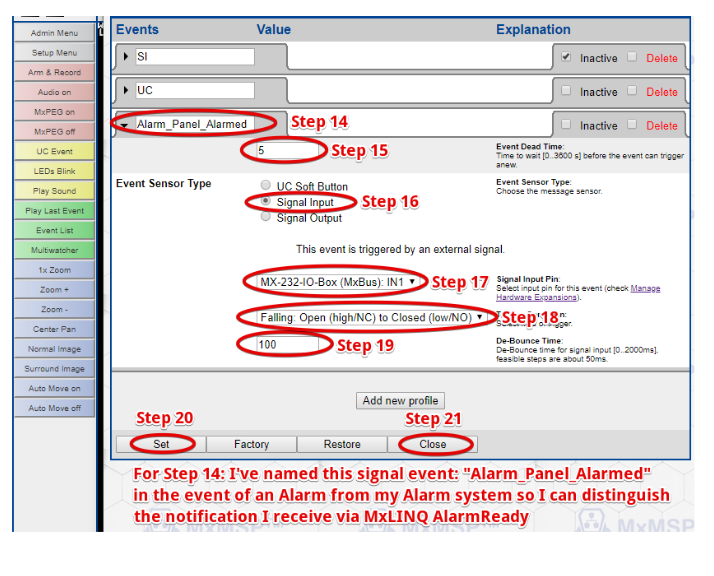This screenshot has height=576, width=714.
Task: Click Play Sound softbutton
Action: pyautogui.click(x=54, y=191)
